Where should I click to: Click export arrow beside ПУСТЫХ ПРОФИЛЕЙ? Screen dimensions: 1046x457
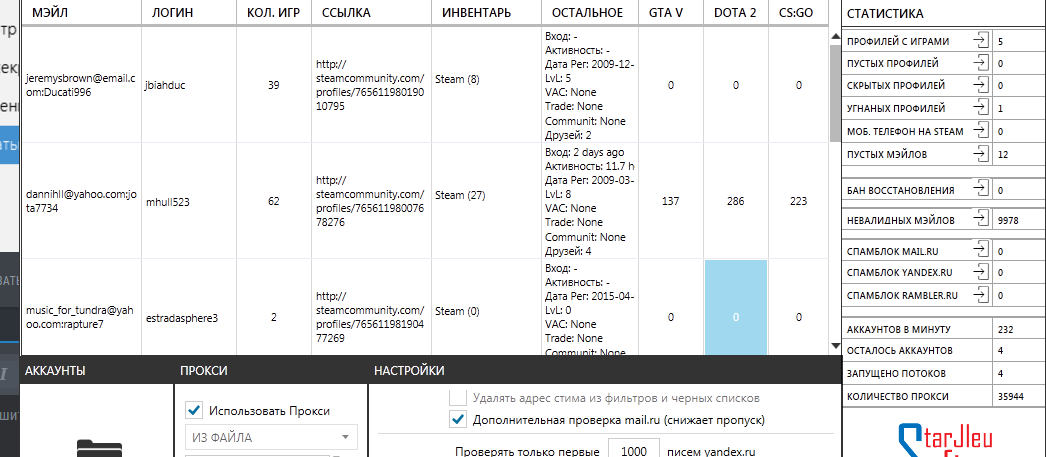coord(979,63)
